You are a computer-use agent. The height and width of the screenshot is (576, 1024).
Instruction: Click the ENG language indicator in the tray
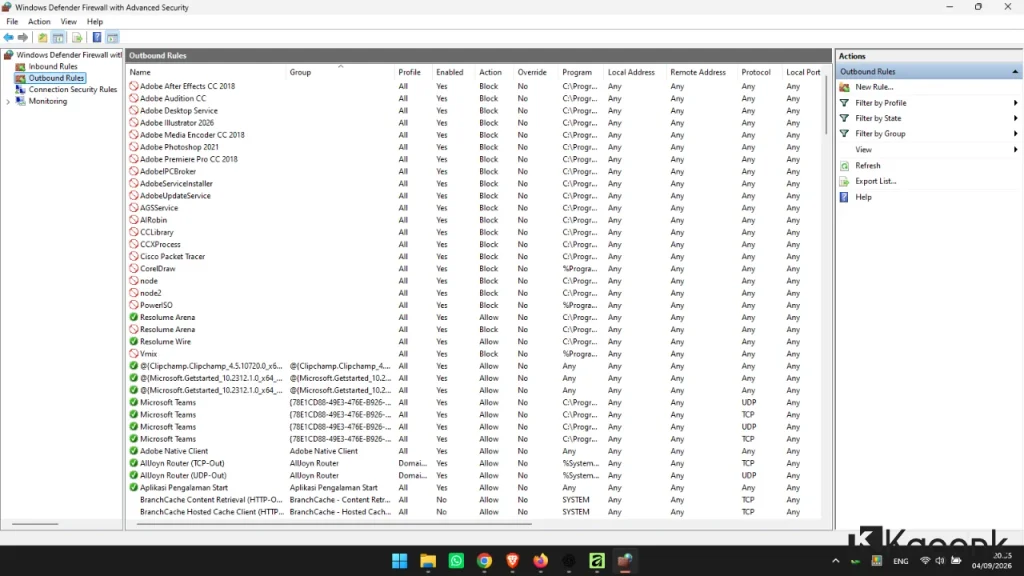(x=901, y=561)
